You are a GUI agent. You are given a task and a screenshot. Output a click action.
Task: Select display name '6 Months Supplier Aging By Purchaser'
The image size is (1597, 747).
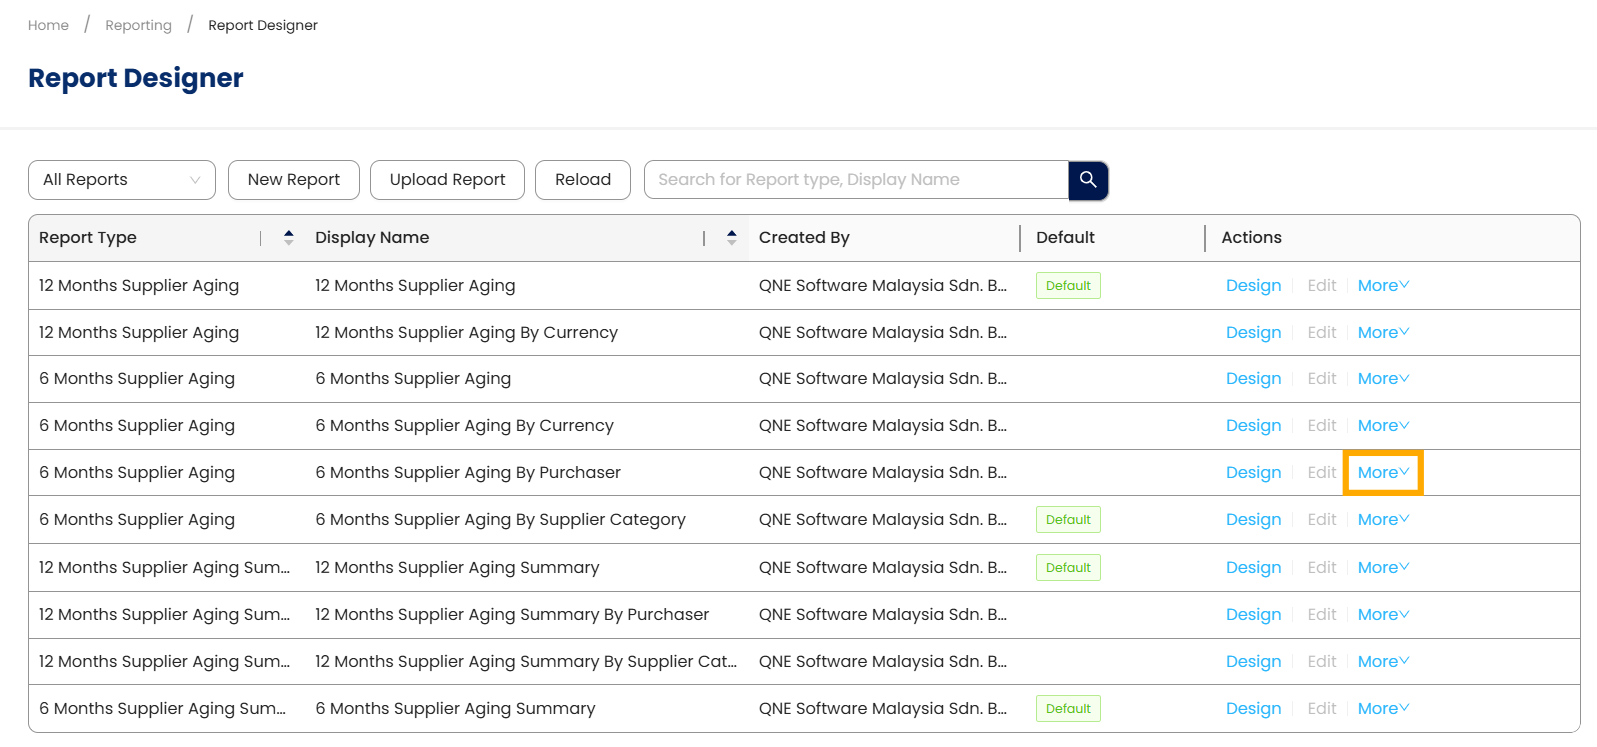[468, 472]
